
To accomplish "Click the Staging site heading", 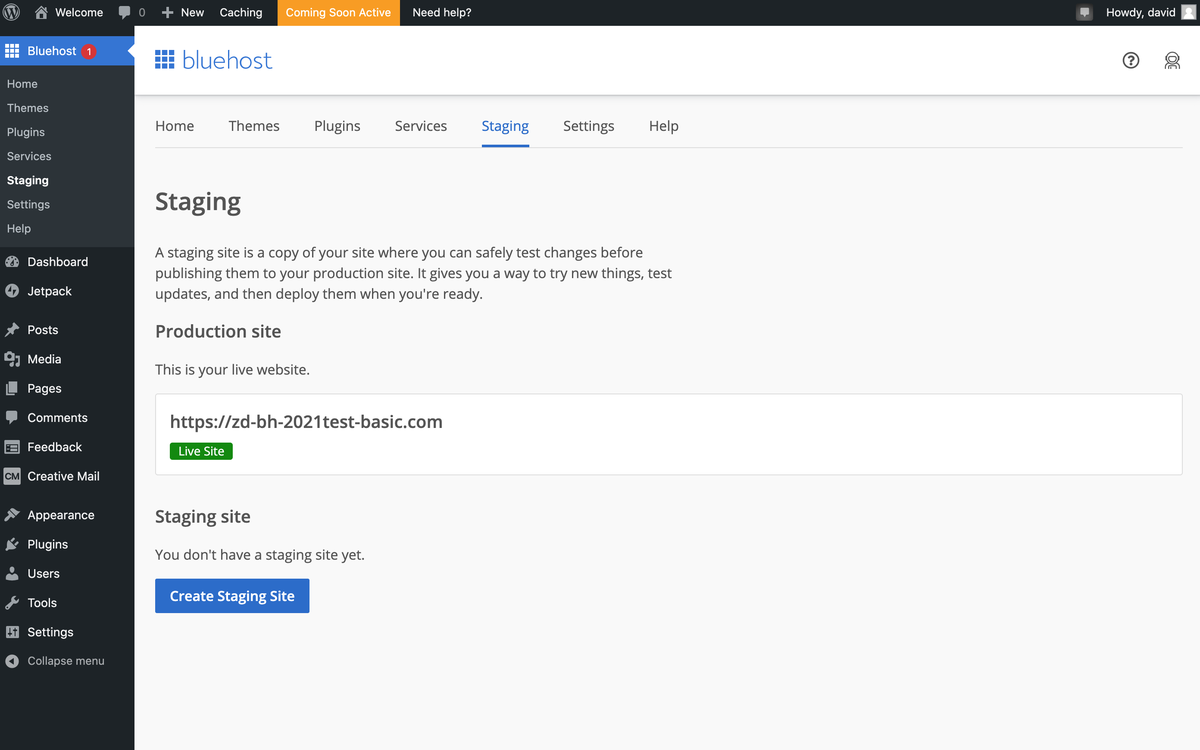I will tap(203, 517).
